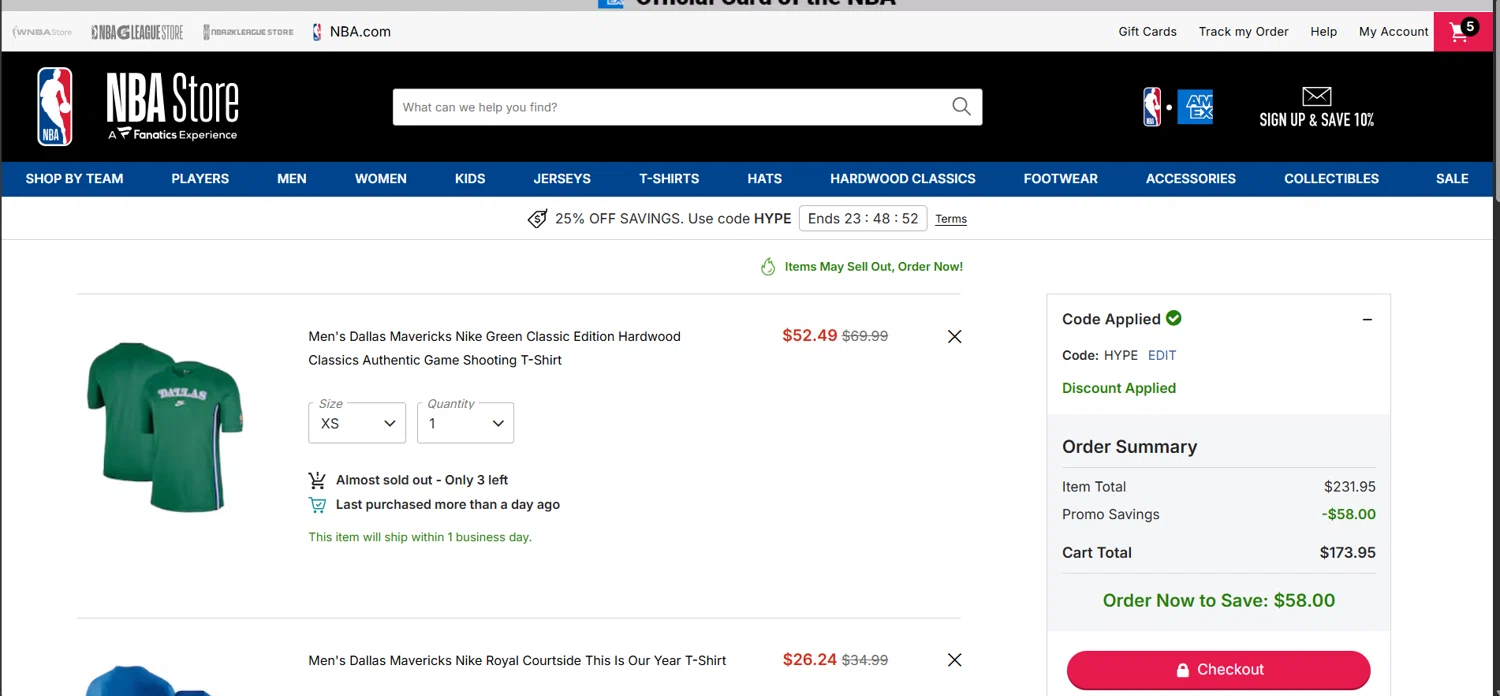Click the cart icon beside Almost sold out
The height and width of the screenshot is (696, 1500).
(x=317, y=480)
